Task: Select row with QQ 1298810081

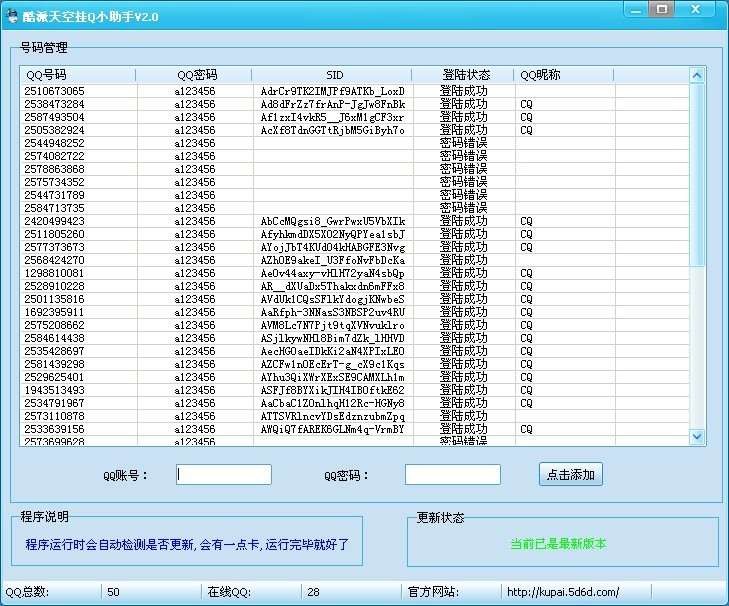Action: click(355, 273)
